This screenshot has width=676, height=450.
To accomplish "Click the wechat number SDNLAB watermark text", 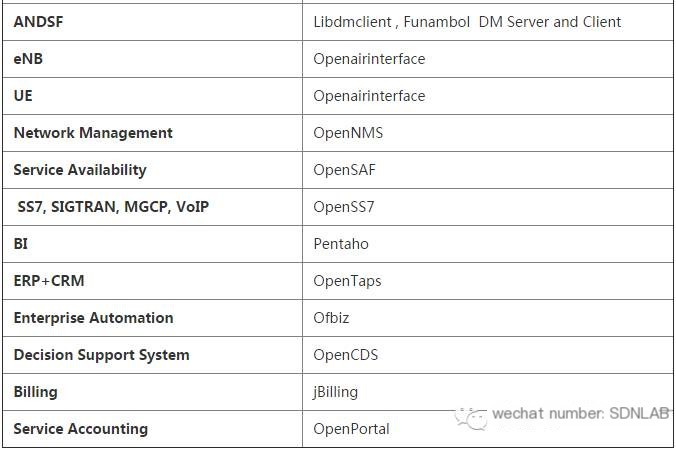I will pos(581,414).
